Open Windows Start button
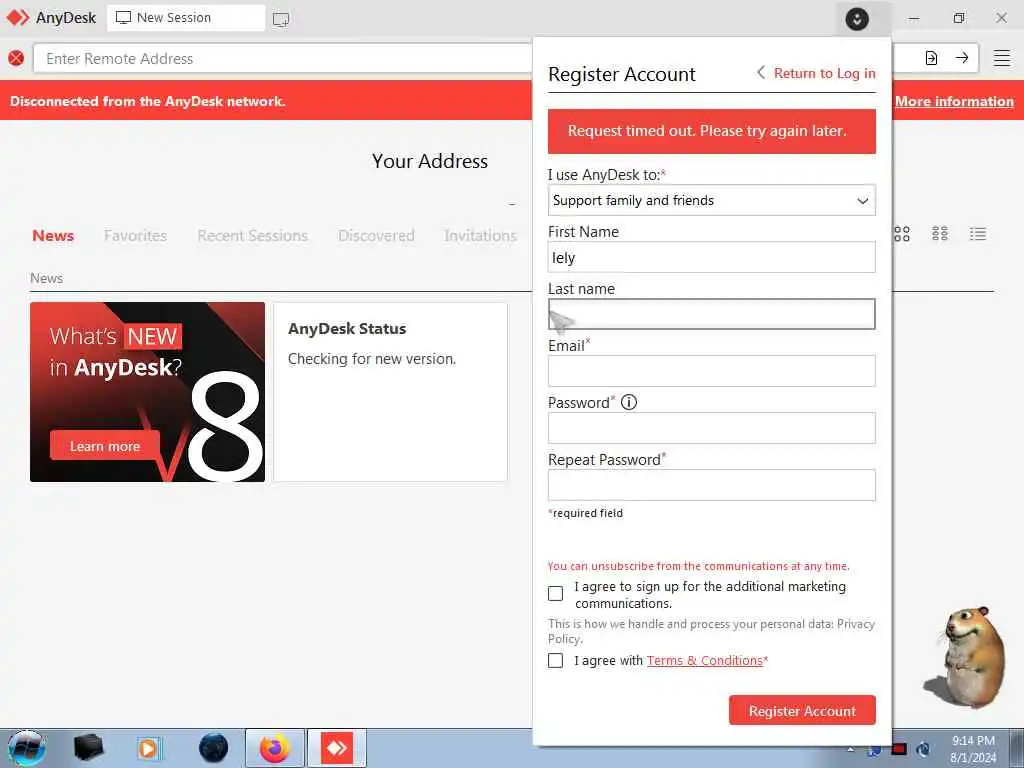1024x768 pixels. [x=26, y=748]
